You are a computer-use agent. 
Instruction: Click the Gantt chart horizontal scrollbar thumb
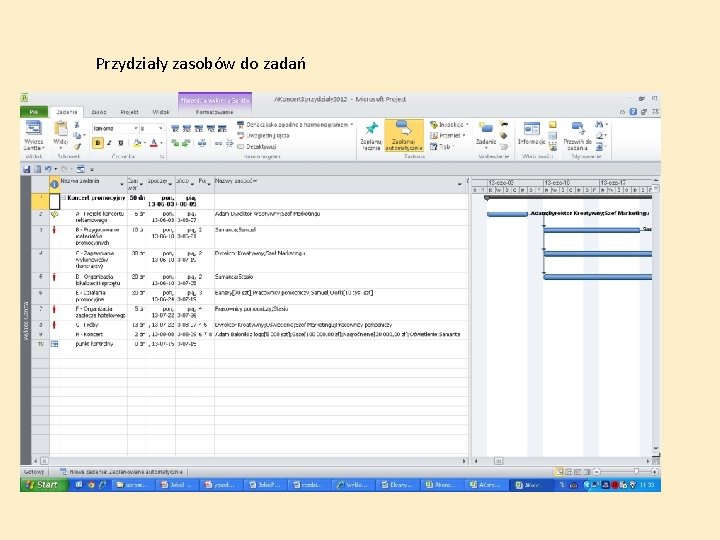click(x=498, y=461)
